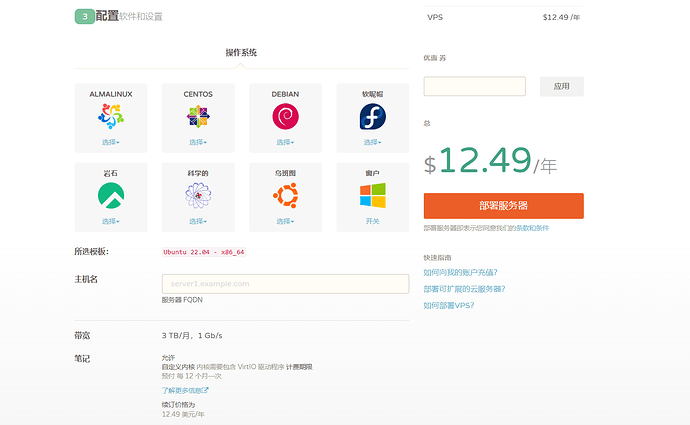This screenshot has height=425, width=690.
Task: Click the Fedora logo icon
Action: (373, 117)
